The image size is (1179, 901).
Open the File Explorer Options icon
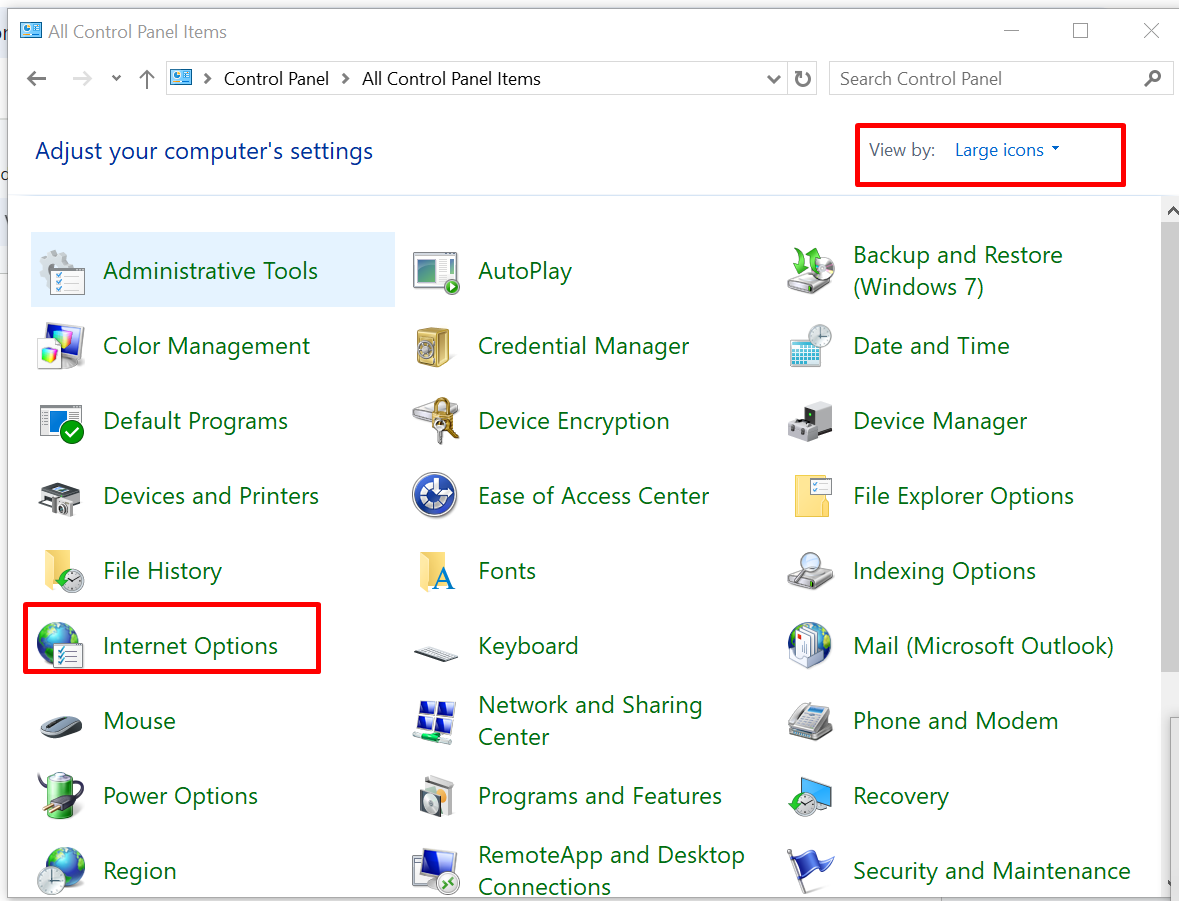pos(812,496)
